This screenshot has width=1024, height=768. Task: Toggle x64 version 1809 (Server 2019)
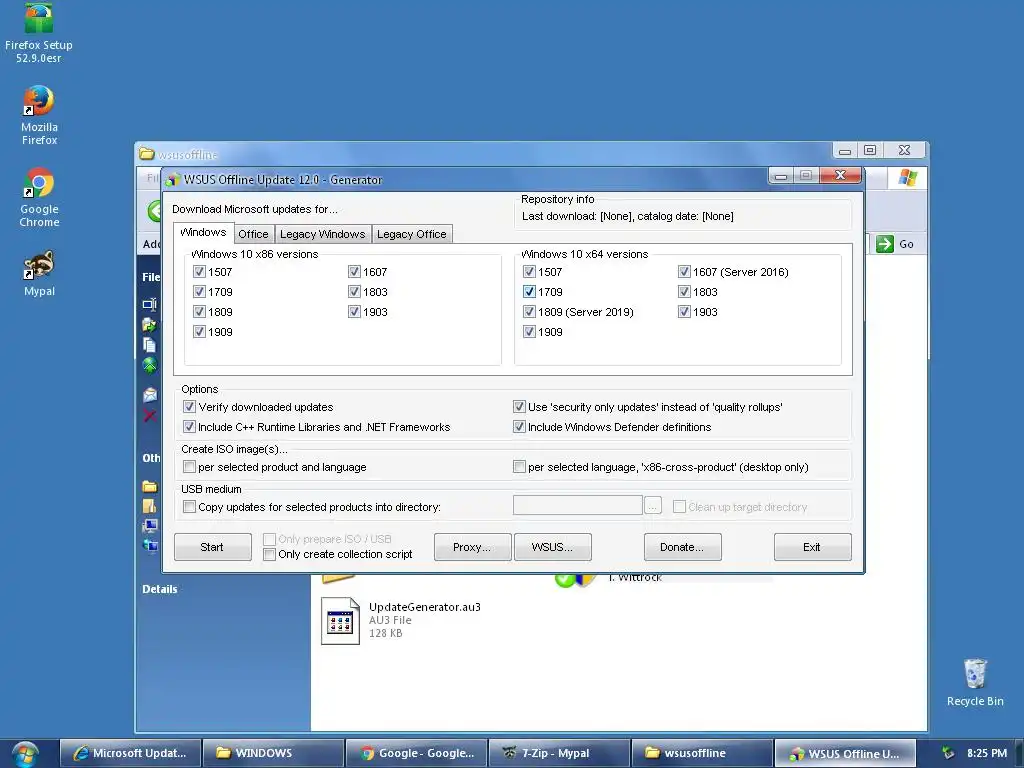click(529, 312)
